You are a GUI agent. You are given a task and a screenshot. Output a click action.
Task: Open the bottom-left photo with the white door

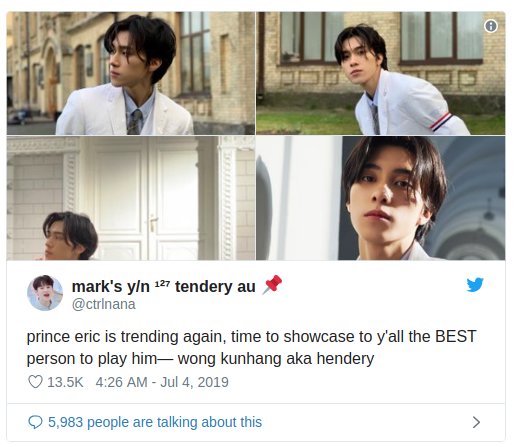(131, 198)
